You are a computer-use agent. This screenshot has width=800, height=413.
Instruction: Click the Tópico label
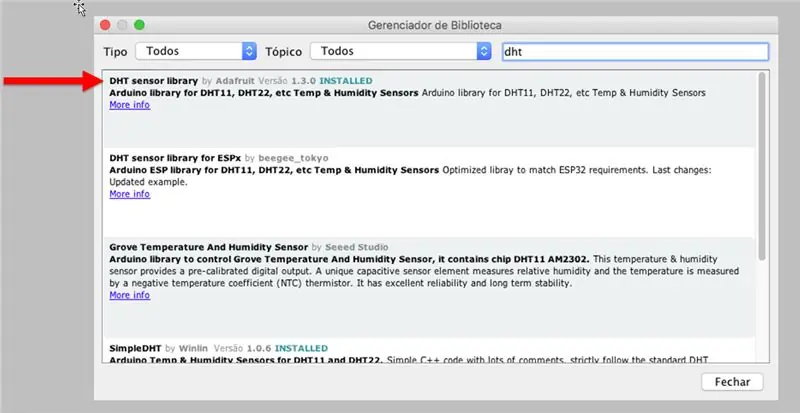pyautogui.click(x=284, y=52)
